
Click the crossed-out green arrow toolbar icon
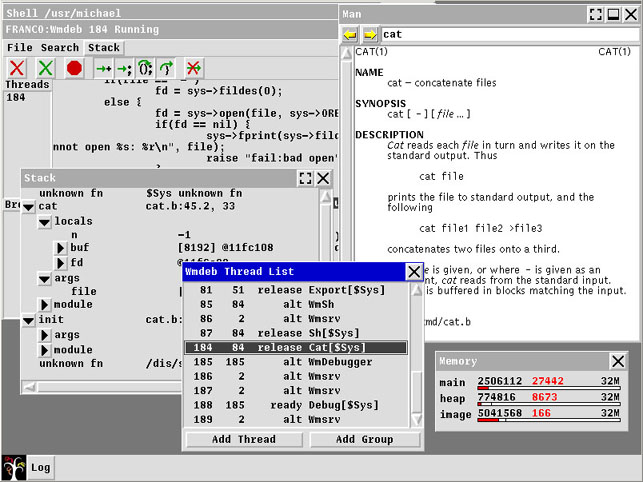tap(194, 68)
